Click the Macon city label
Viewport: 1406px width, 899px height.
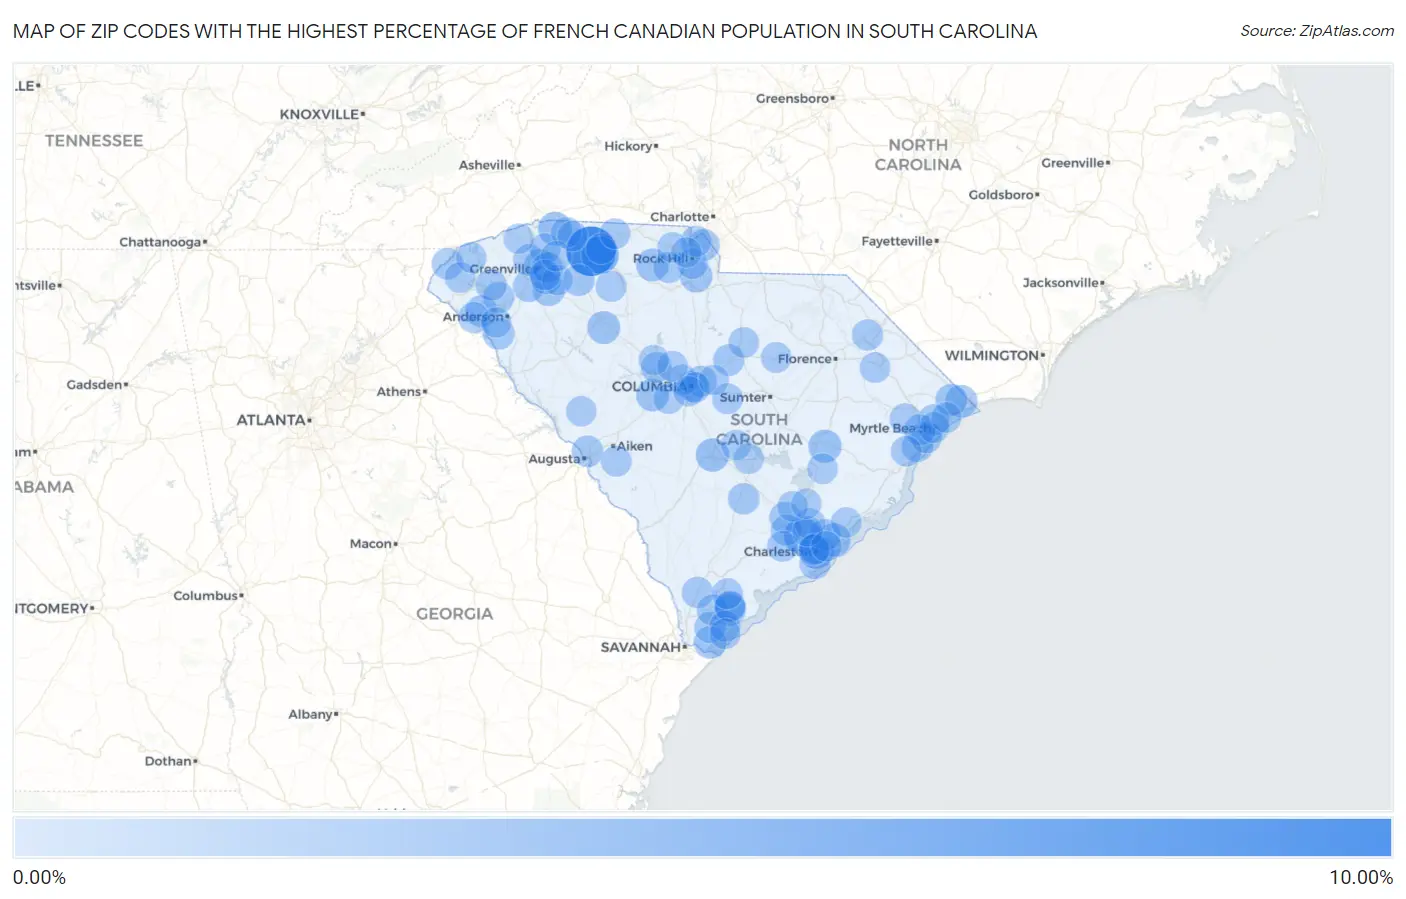373,543
